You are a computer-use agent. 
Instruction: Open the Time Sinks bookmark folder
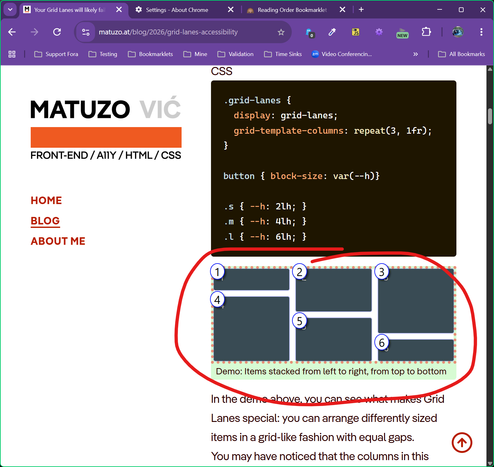[x=283, y=54]
